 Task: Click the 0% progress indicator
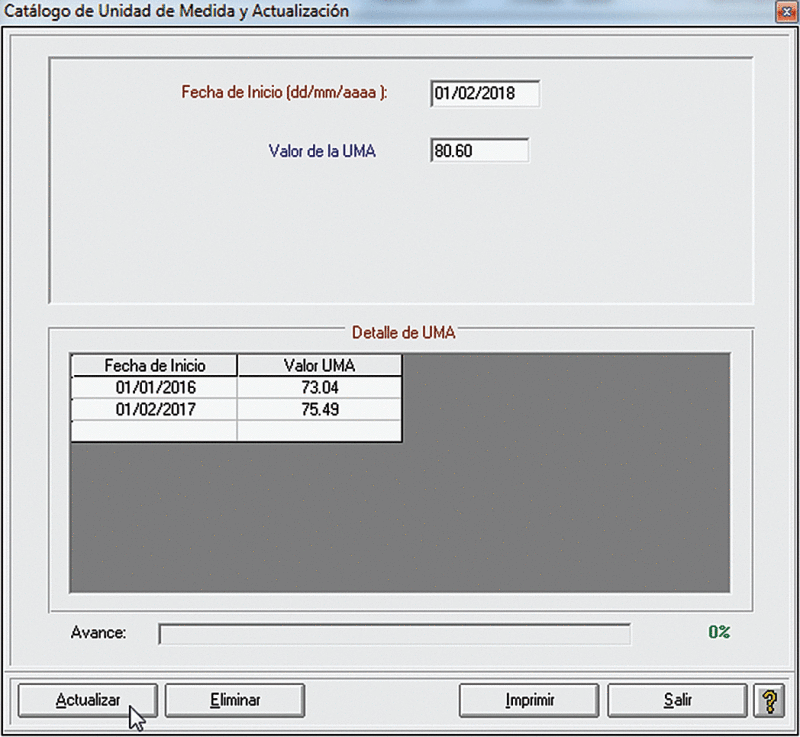pos(719,632)
